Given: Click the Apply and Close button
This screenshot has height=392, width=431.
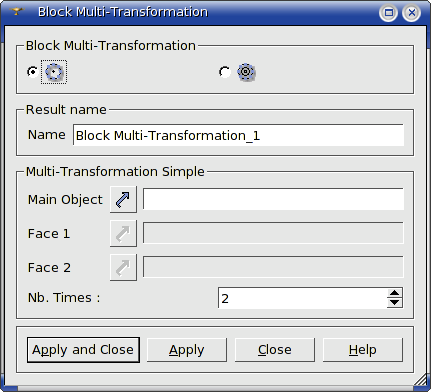Looking at the screenshot, I should click(x=83, y=350).
